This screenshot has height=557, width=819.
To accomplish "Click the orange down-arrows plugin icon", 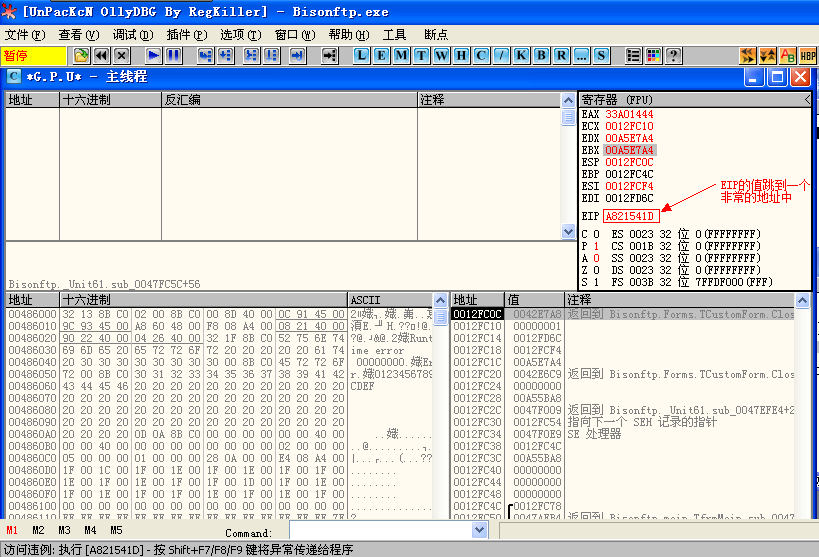I will pos(768,55).
